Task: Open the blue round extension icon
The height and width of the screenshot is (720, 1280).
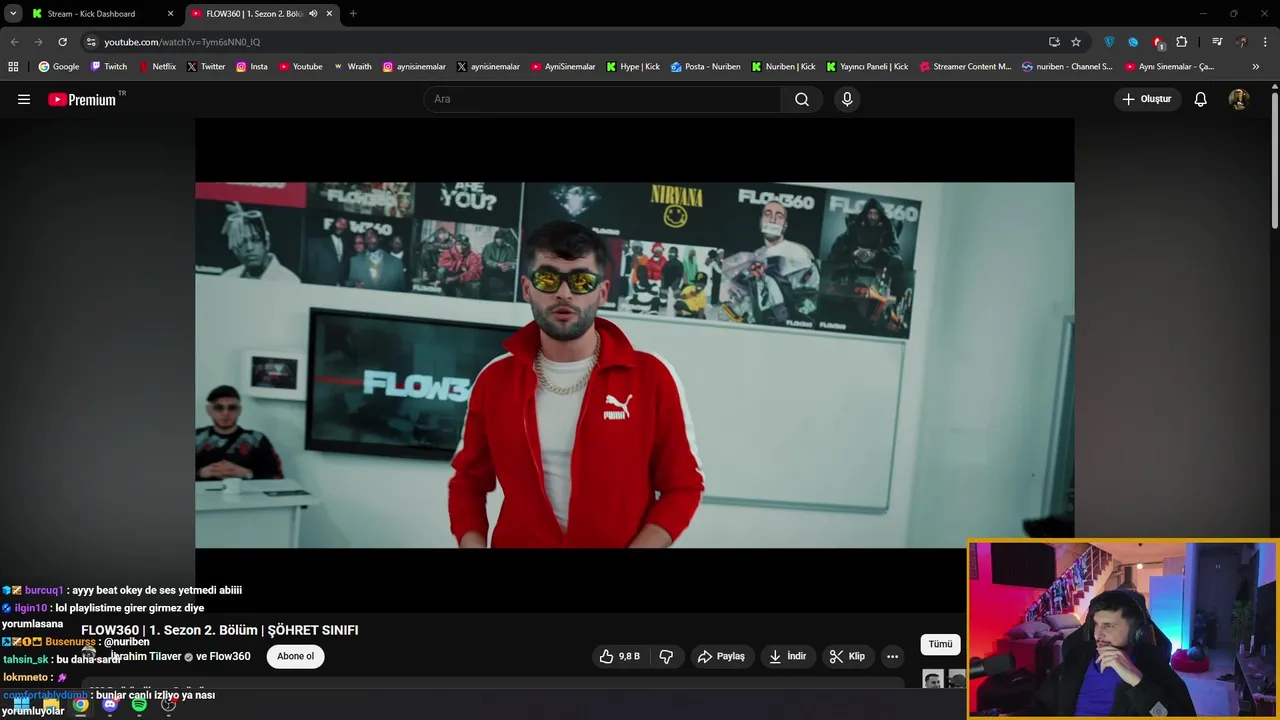Action: tap(1133, 42)
